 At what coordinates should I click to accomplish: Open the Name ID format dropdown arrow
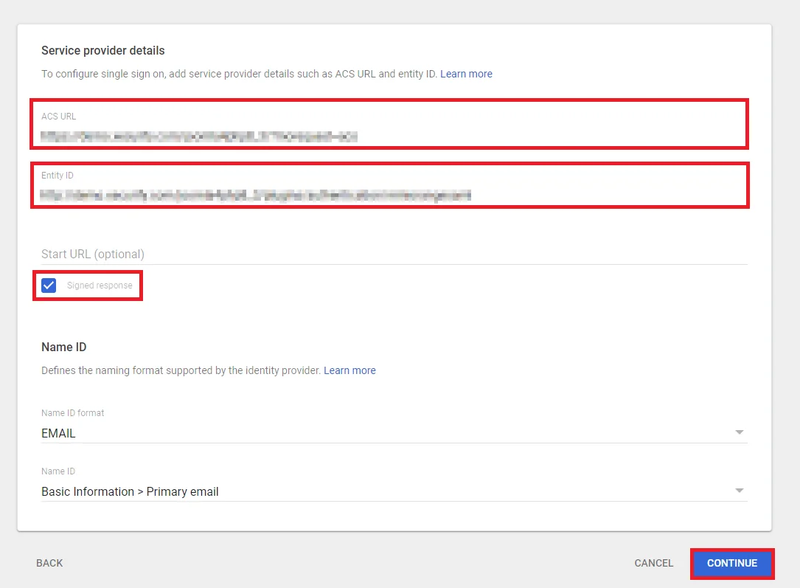click(739, 433)
